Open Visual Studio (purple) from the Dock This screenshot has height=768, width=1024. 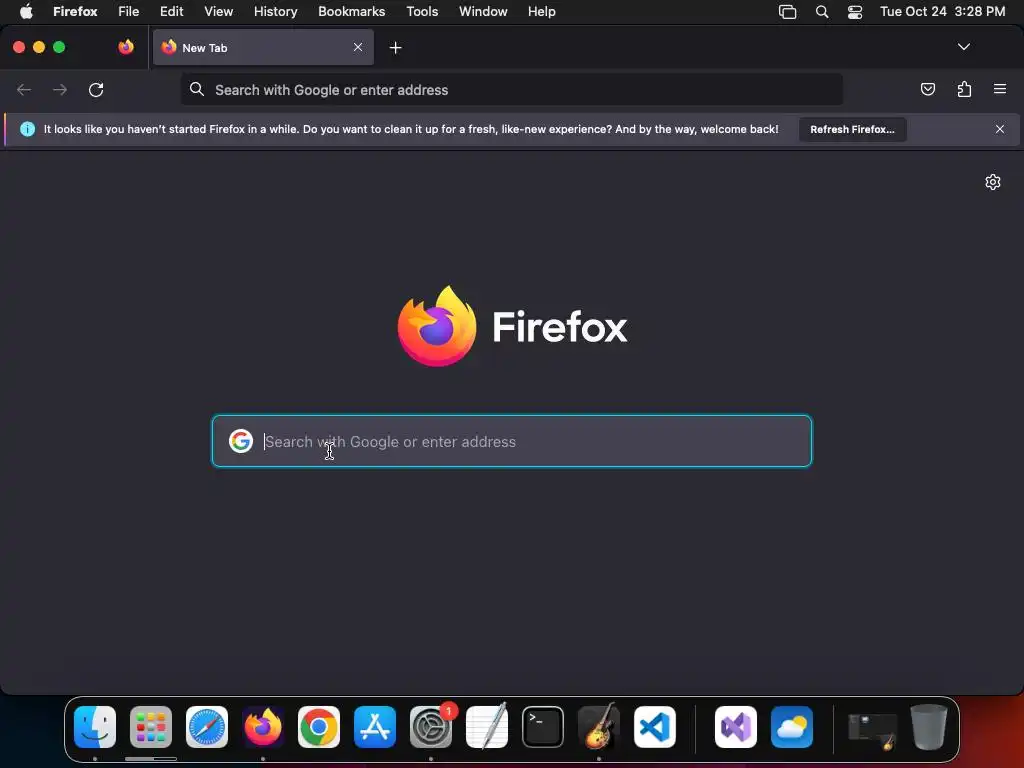[736, 727]
